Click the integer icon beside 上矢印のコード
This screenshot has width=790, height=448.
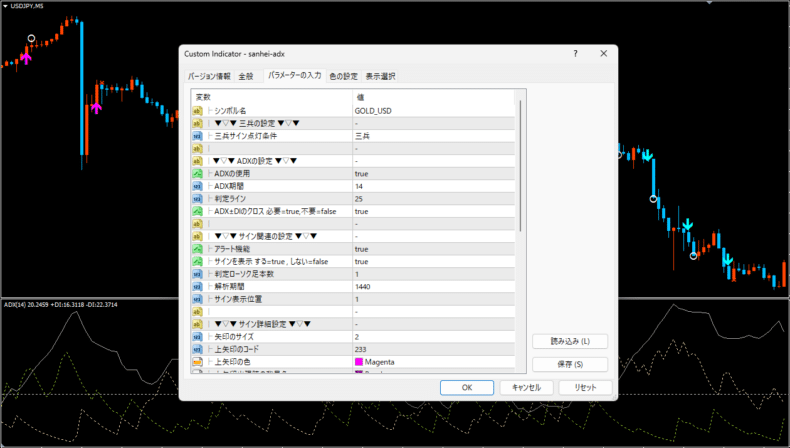click(x=198, y=349)
